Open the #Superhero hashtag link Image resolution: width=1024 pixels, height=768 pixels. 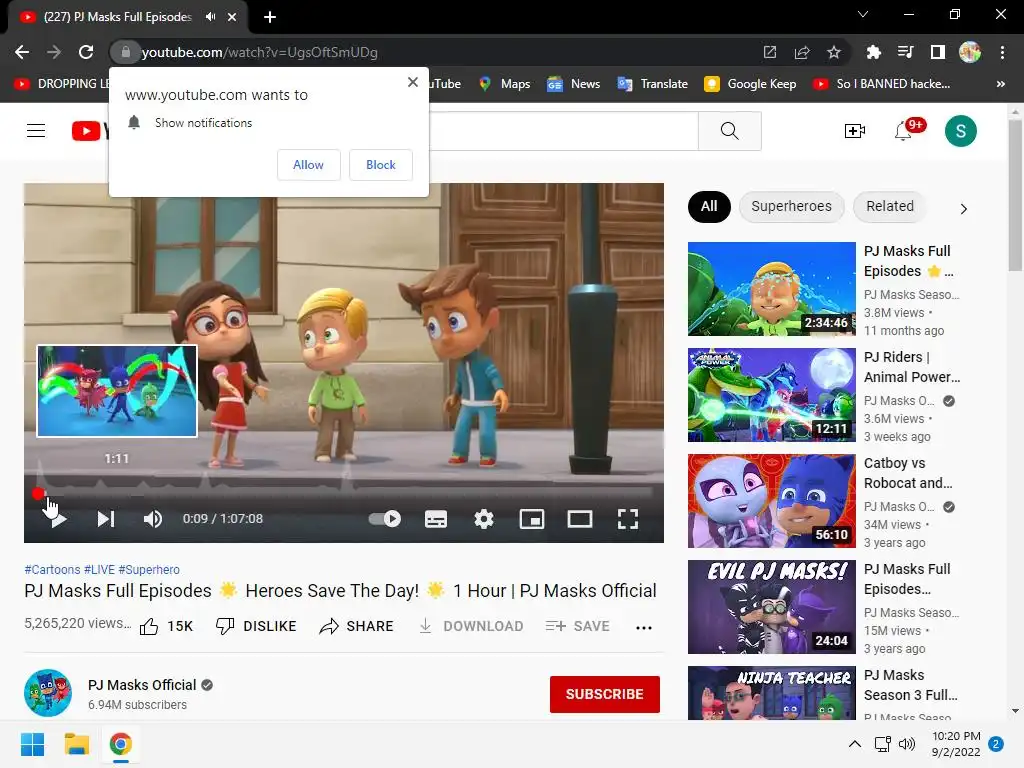(149, 569)
